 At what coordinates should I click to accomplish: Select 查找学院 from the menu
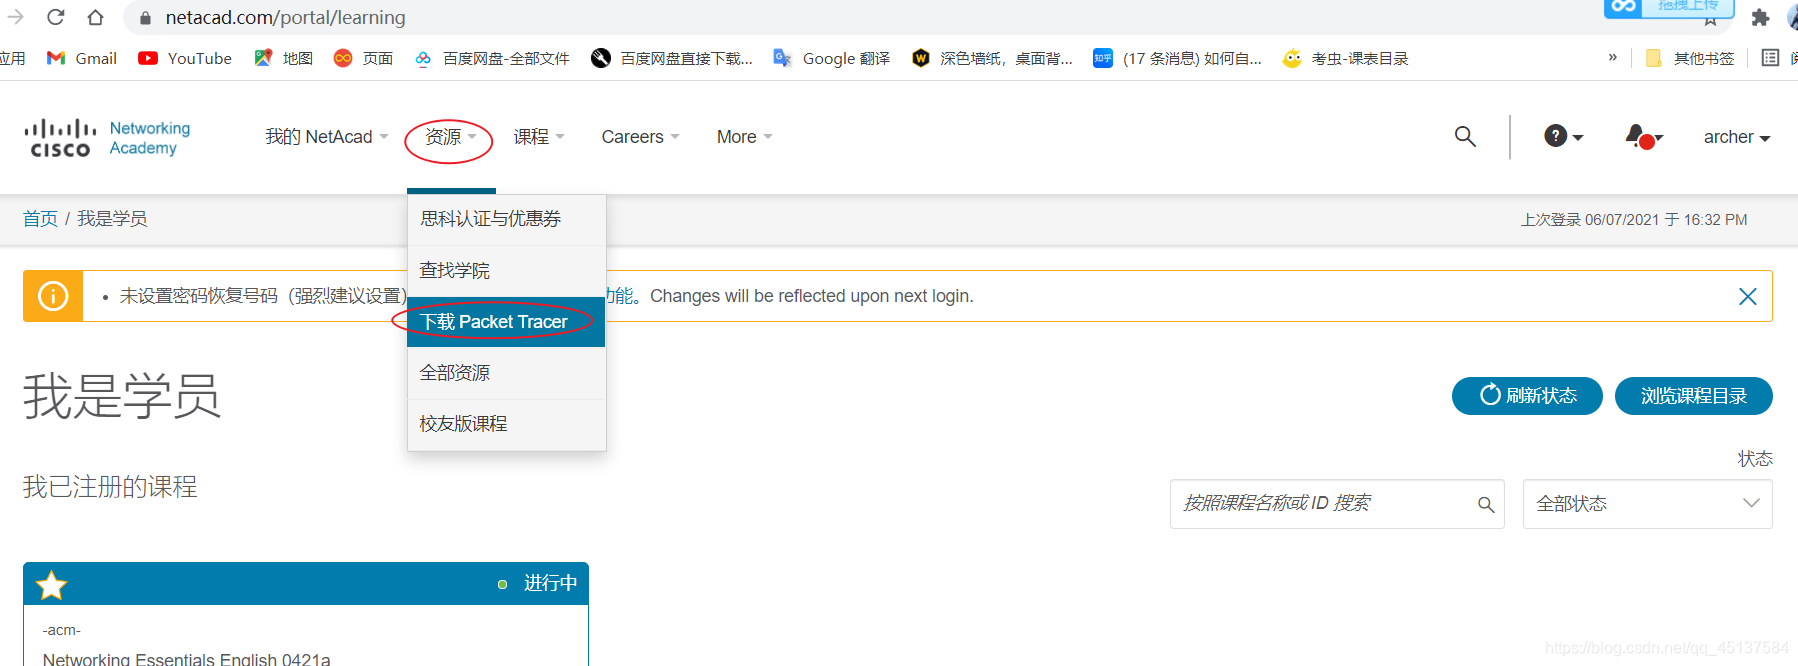coord(506,271)
